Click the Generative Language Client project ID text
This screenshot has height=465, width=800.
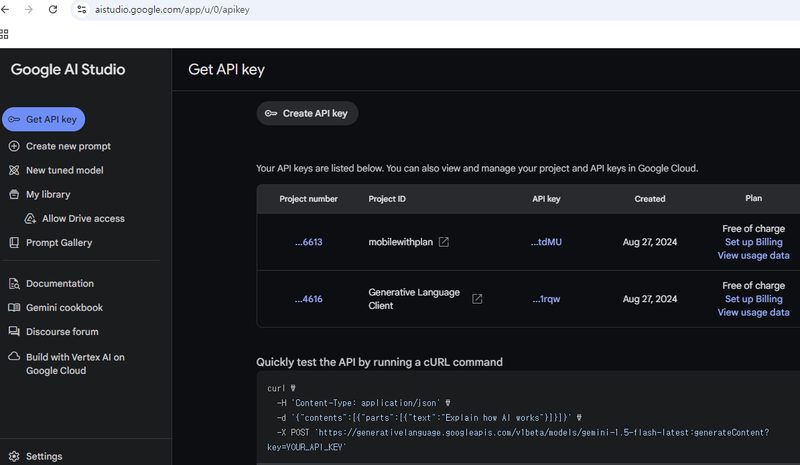point(414,299)
